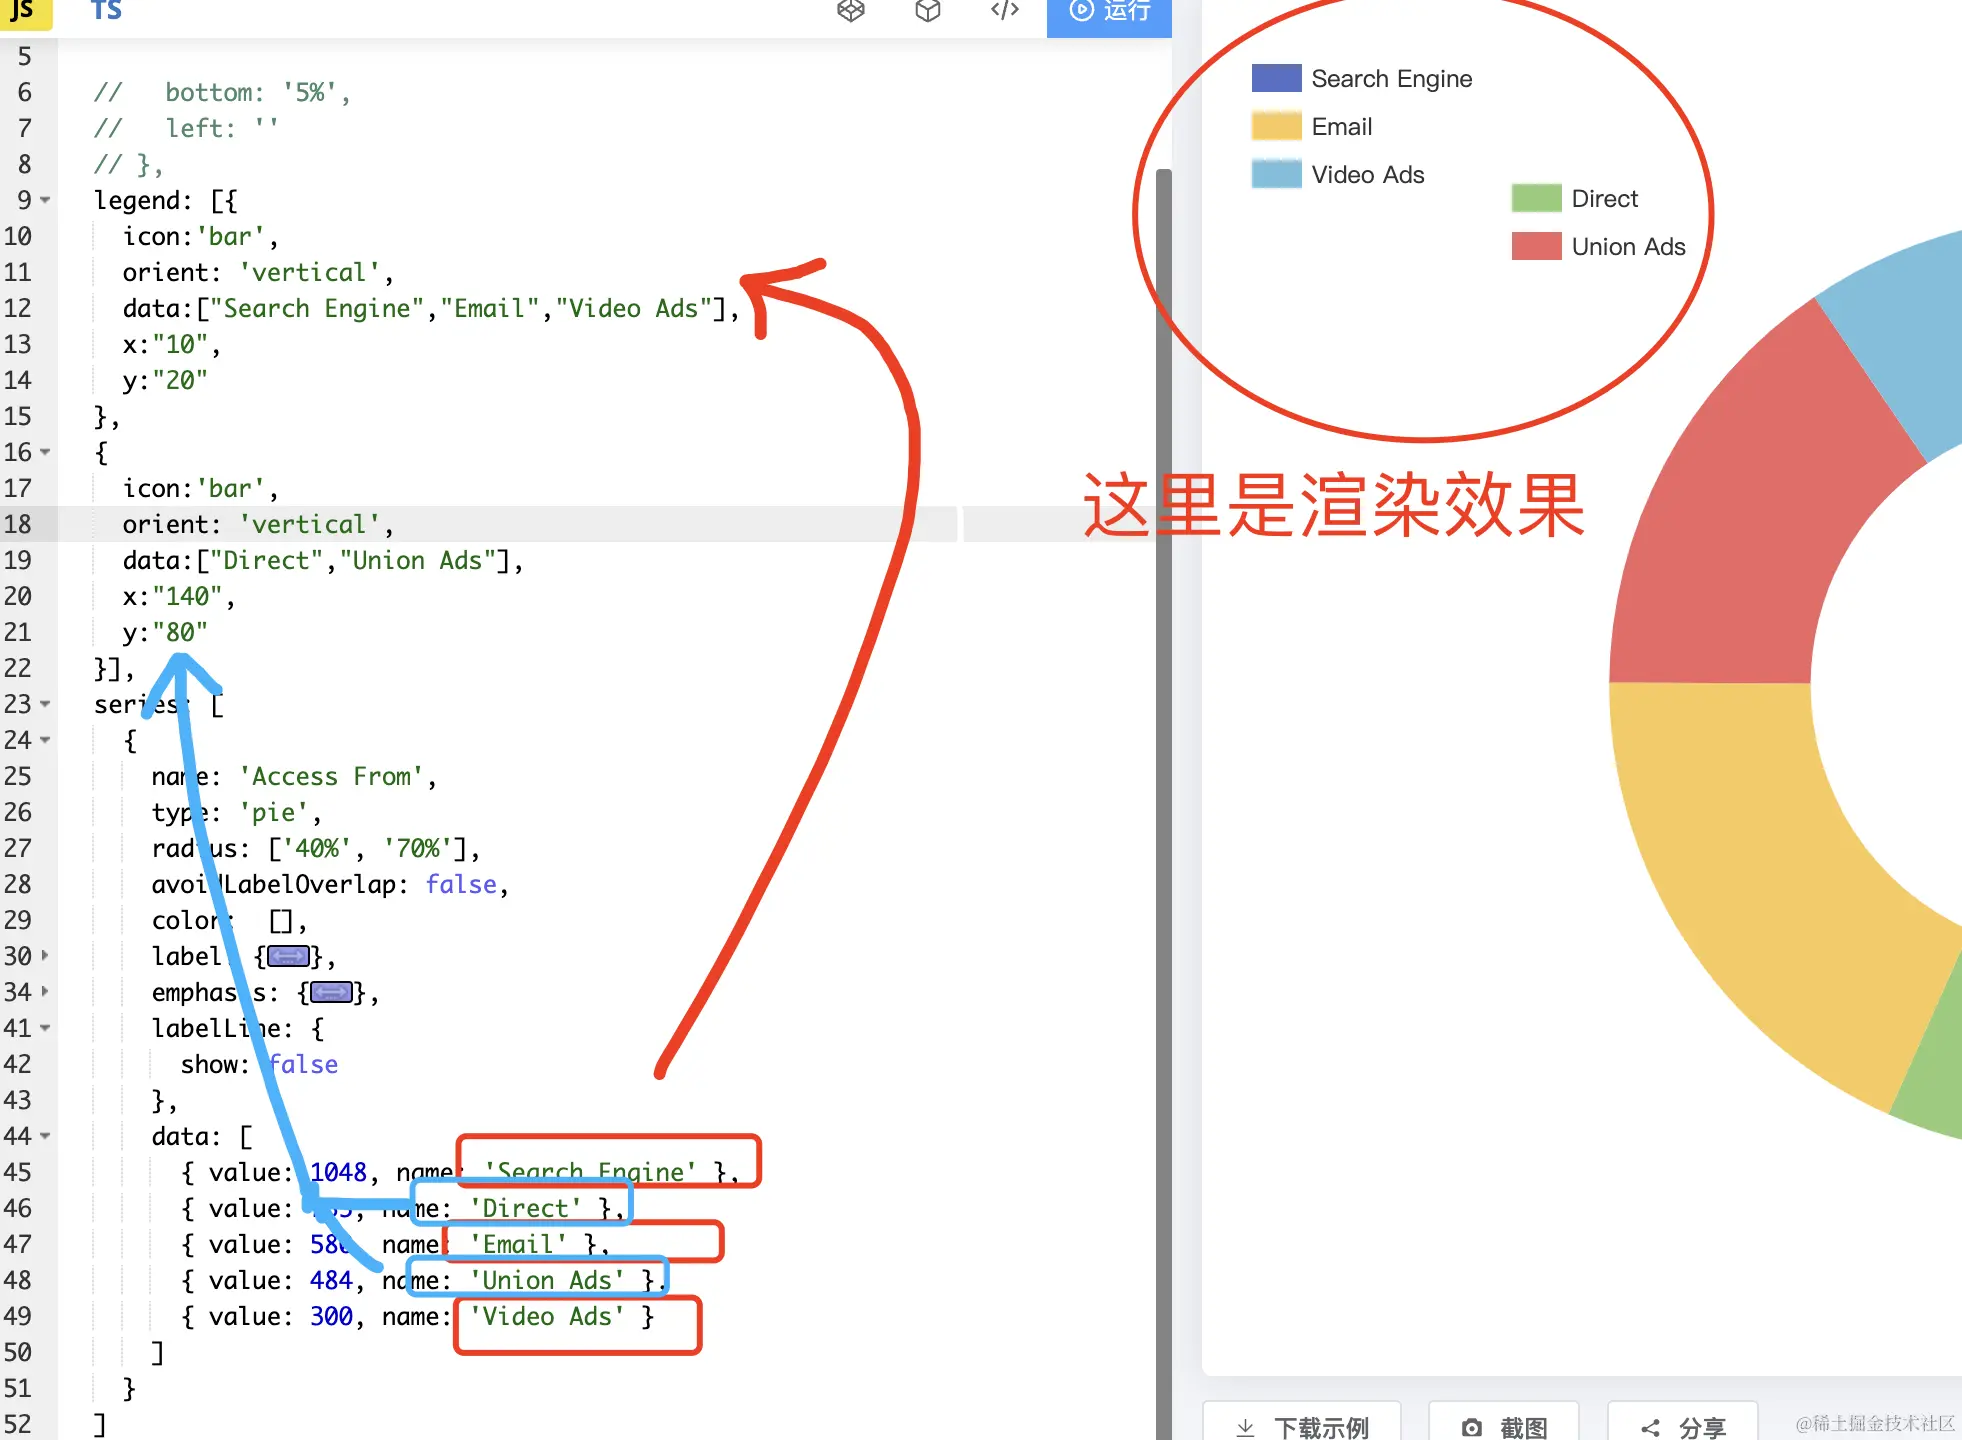Toggle Search Engine legend item
Screen dimensions: 1962x1440
click(1390, 79)
